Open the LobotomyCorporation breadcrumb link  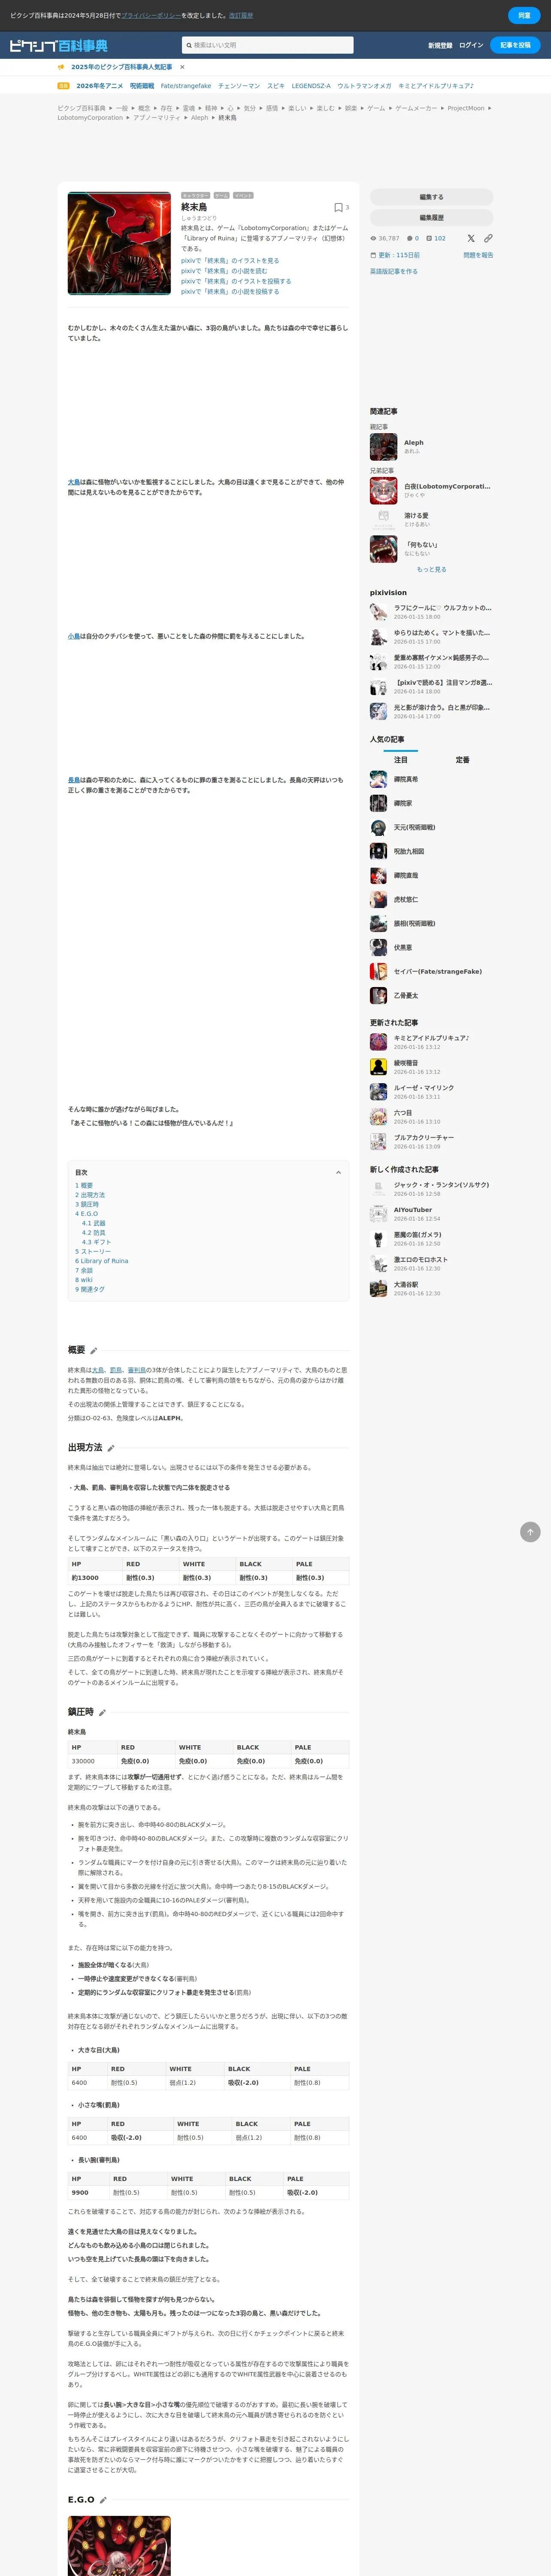[90, 118]
